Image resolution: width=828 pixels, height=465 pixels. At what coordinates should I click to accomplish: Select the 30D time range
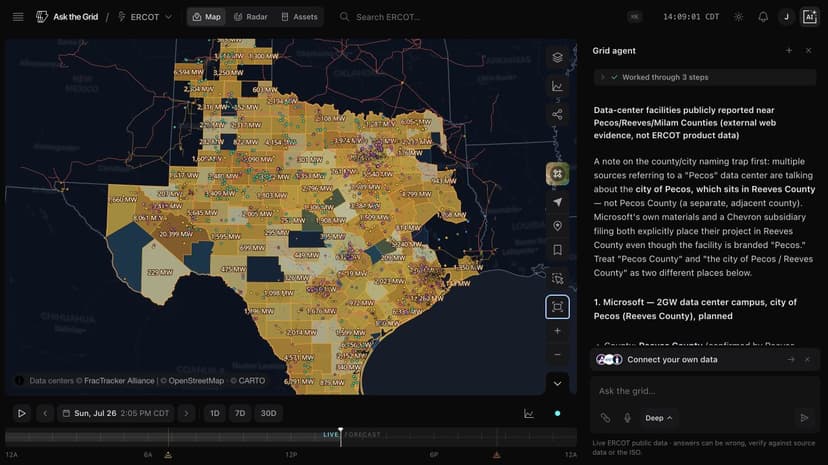pyautogui.click(x=268, y=413)
